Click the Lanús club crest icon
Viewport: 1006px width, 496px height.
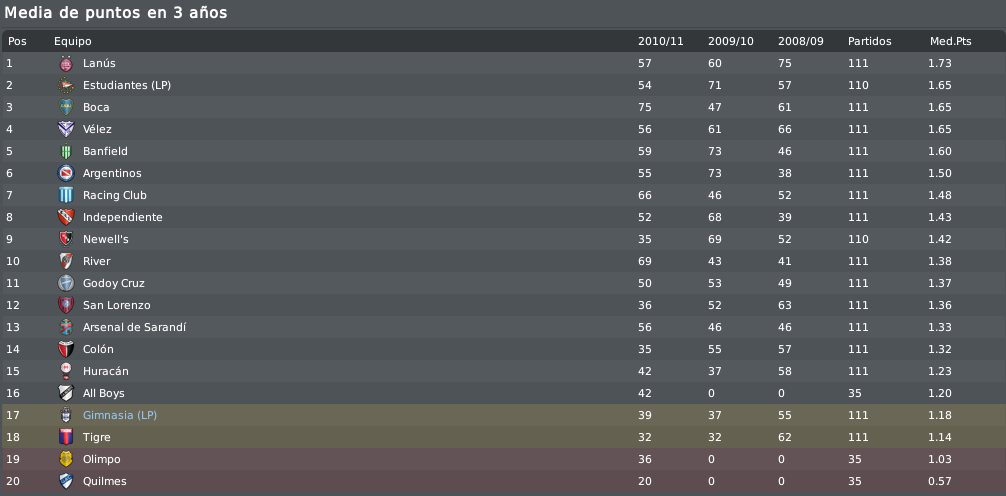[x=66, y=64]
